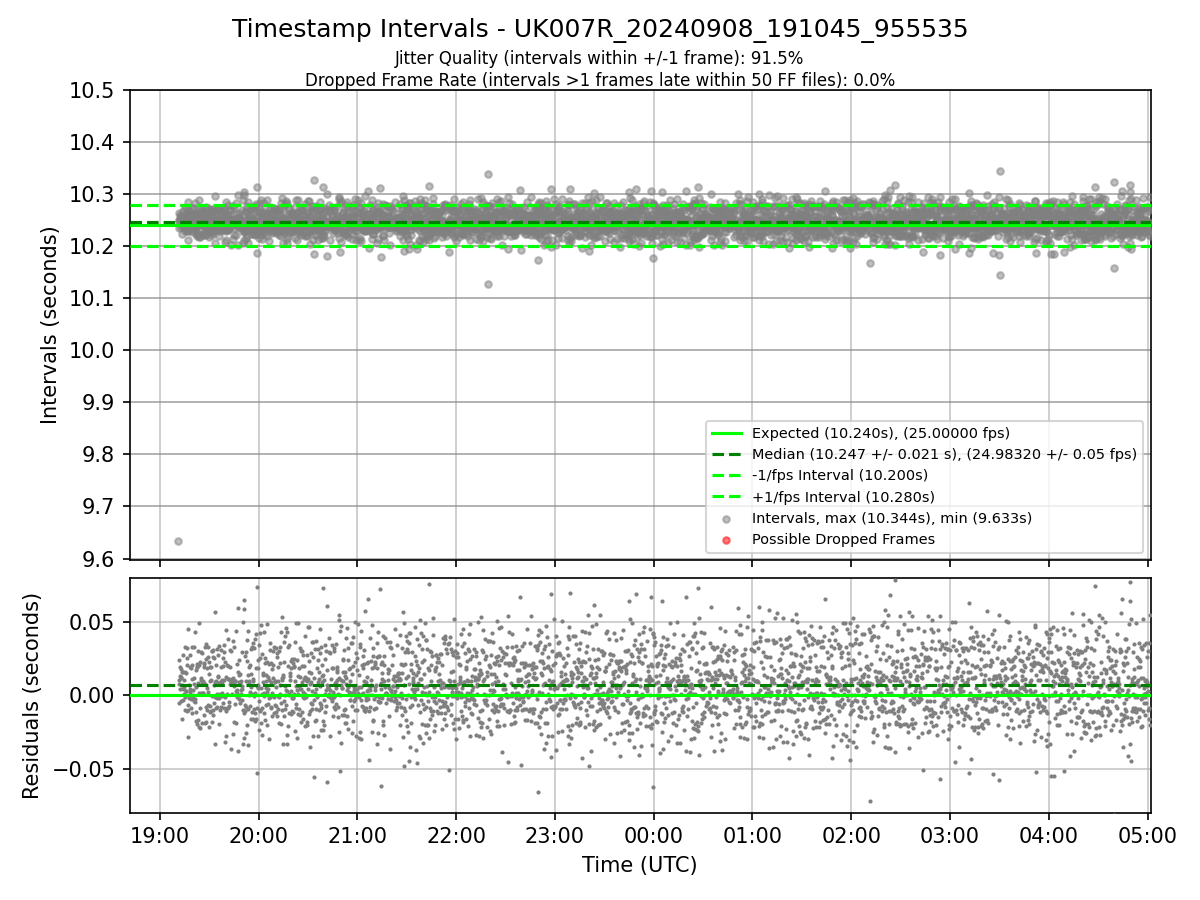Click the solid green line sample next to 'Expected'
The width and height of the screenshot is (1200, 900).
[x=727, y=434]
